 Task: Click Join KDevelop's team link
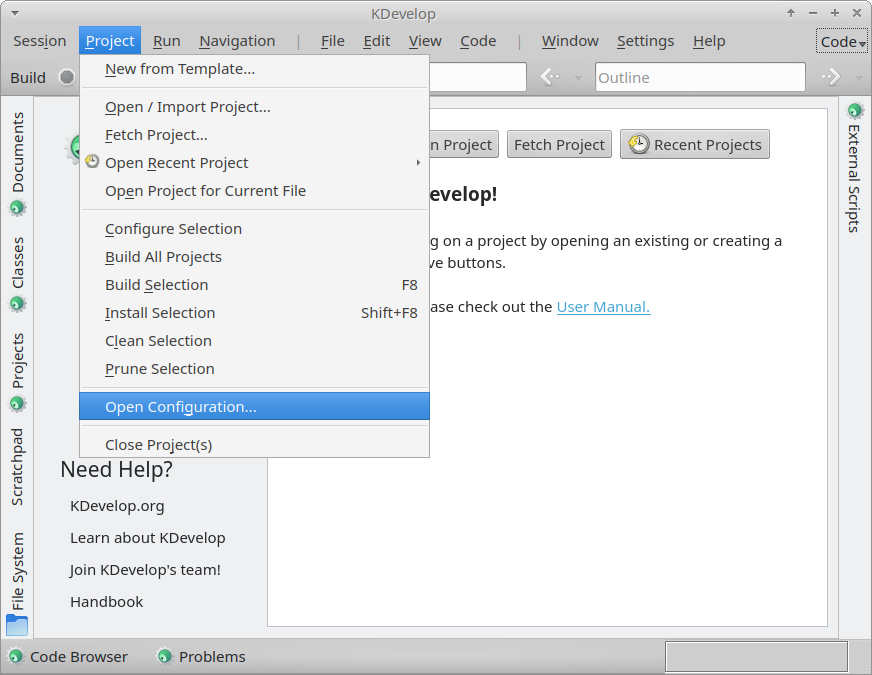[145, 570]
